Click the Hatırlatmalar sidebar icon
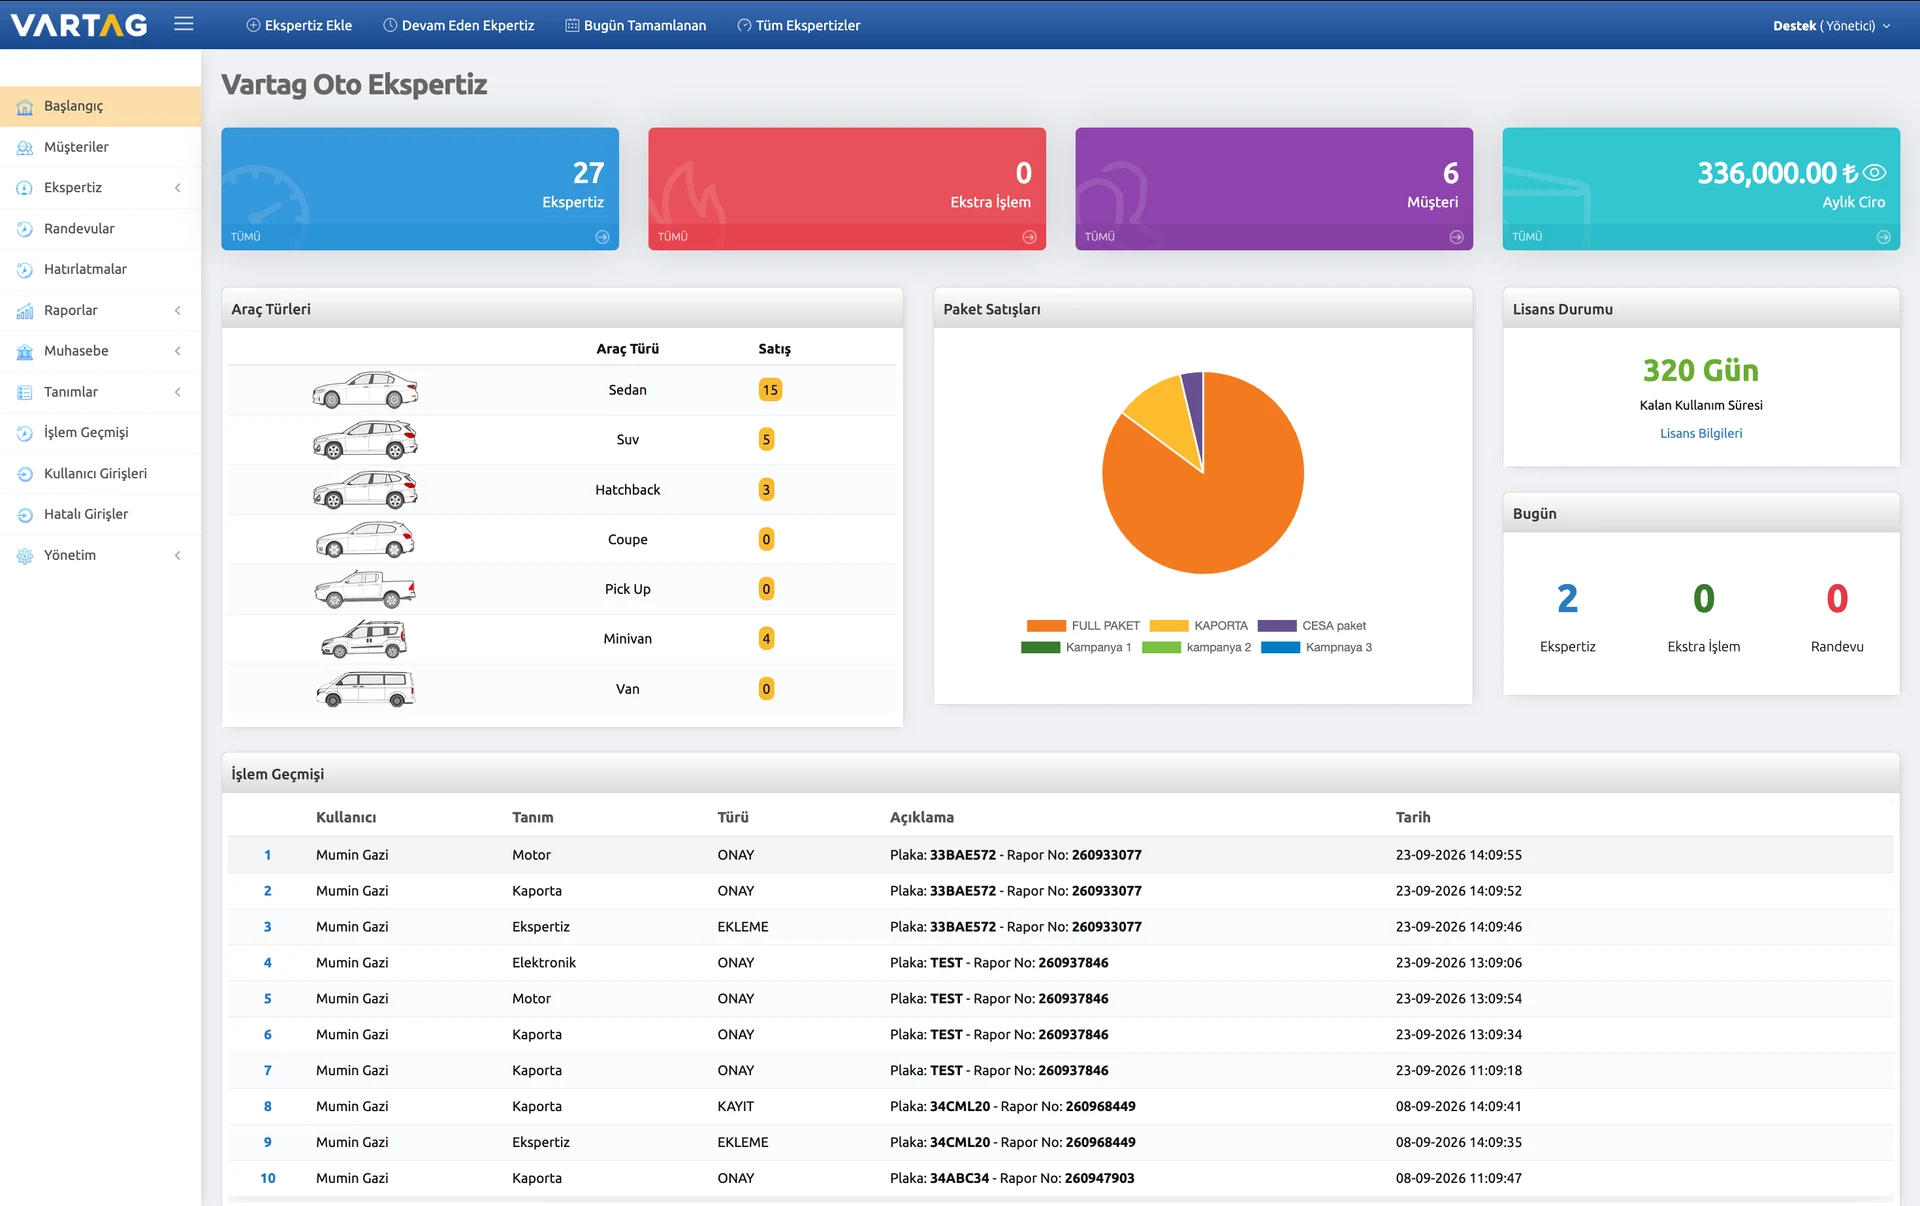 25,270
